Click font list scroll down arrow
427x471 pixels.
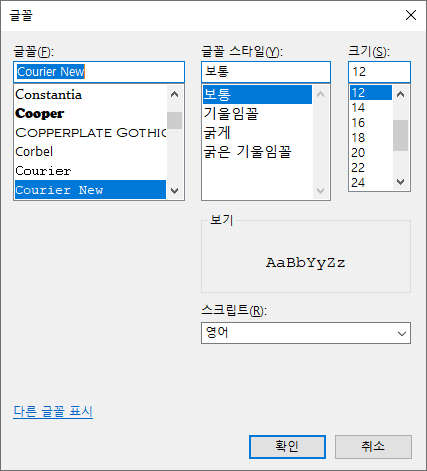point(174,191)
